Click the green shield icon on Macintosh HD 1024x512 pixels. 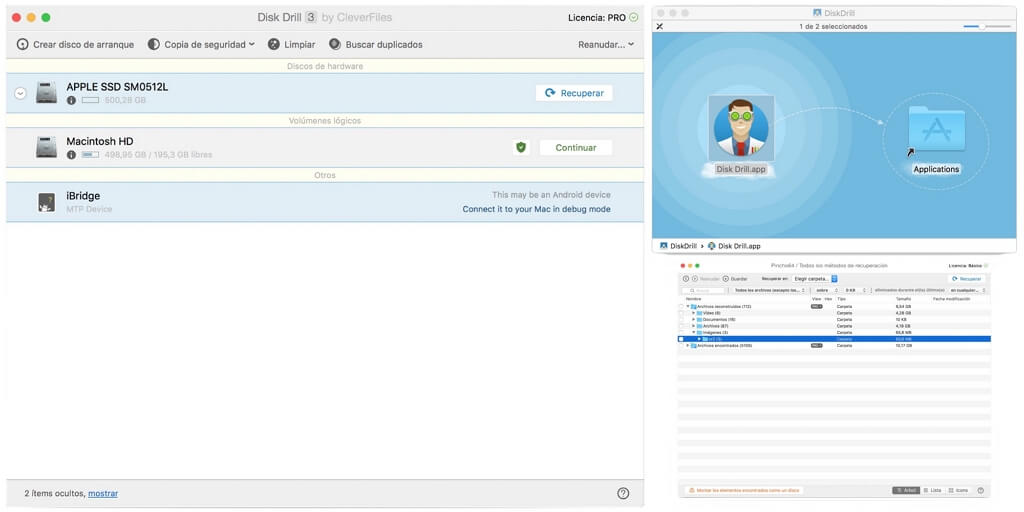[x=520, y=148]
